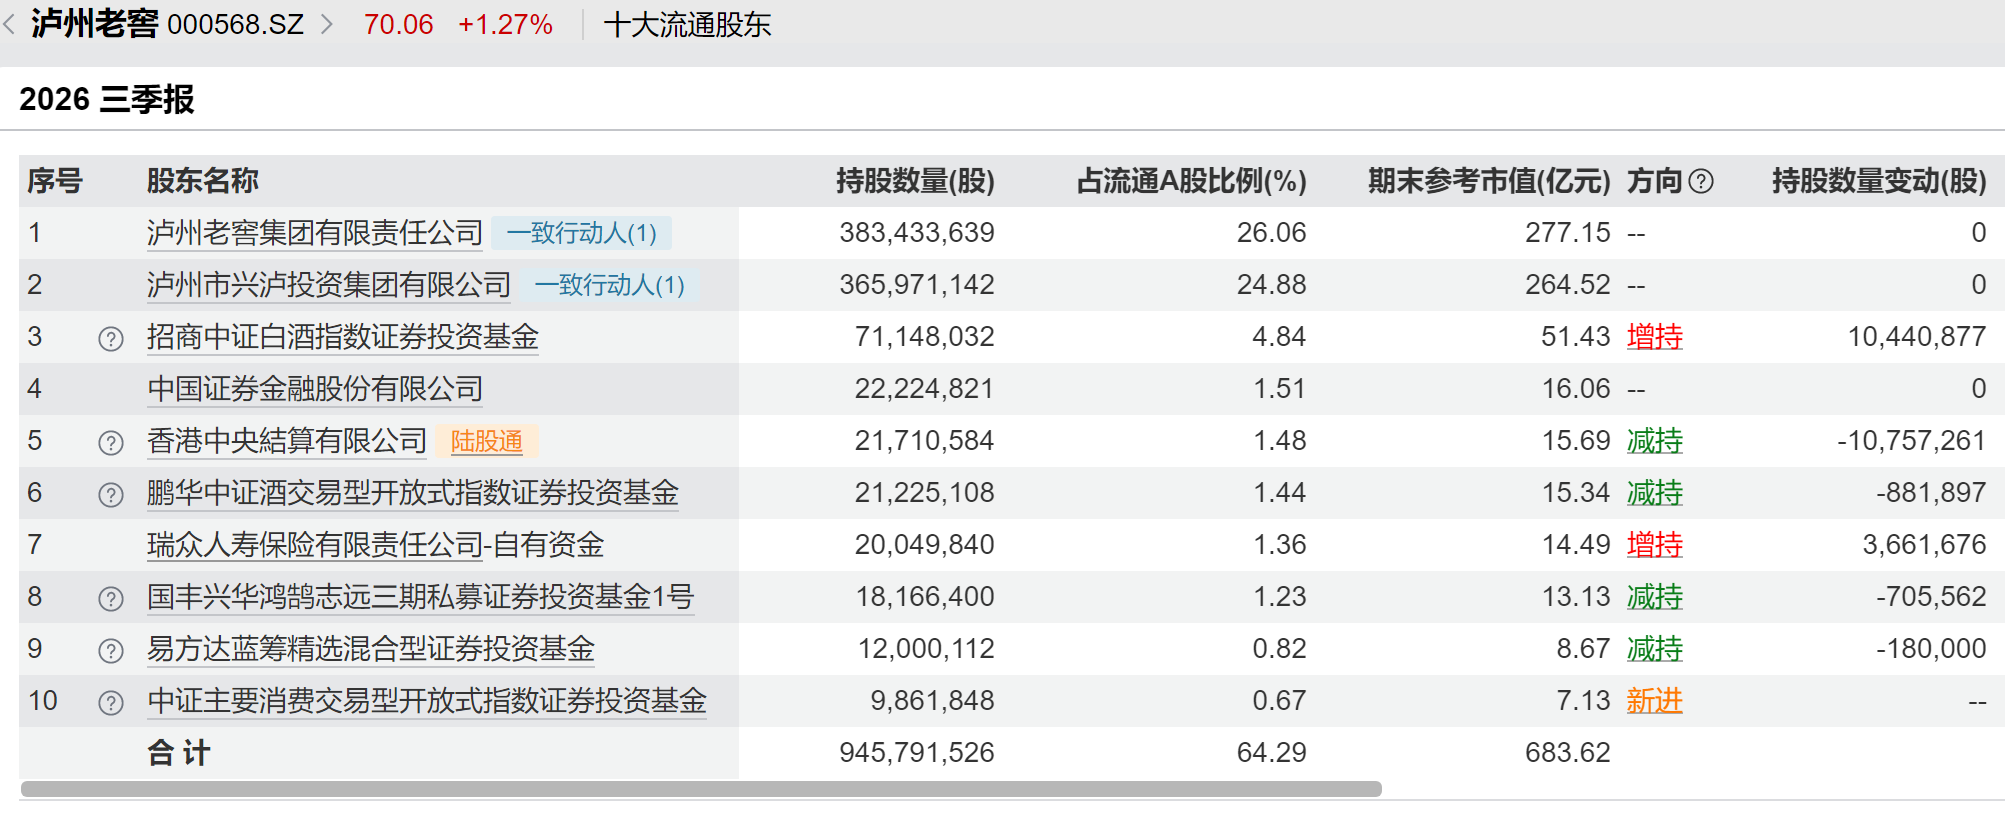
Task: Click the 泸州老窖 stock name in header
Action: pos(94,24)
